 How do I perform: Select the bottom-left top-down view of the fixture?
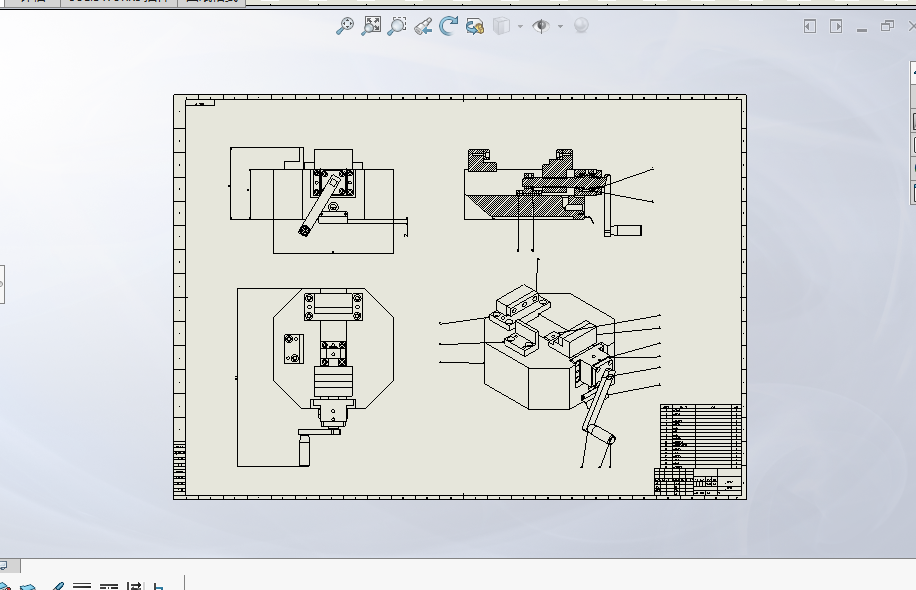tap(315, 377)
